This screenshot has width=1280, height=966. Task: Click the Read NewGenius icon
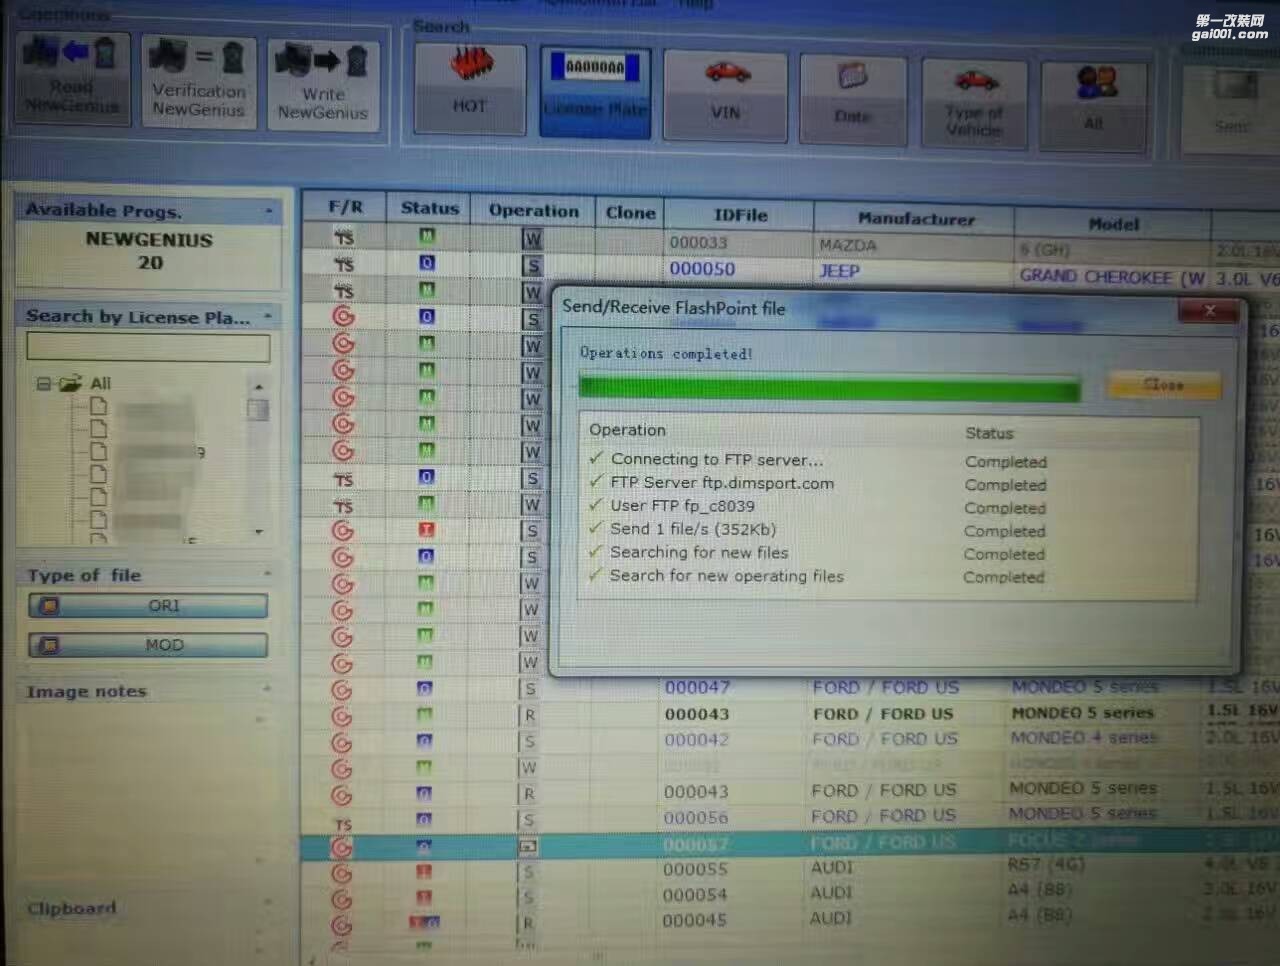[72, 79]
